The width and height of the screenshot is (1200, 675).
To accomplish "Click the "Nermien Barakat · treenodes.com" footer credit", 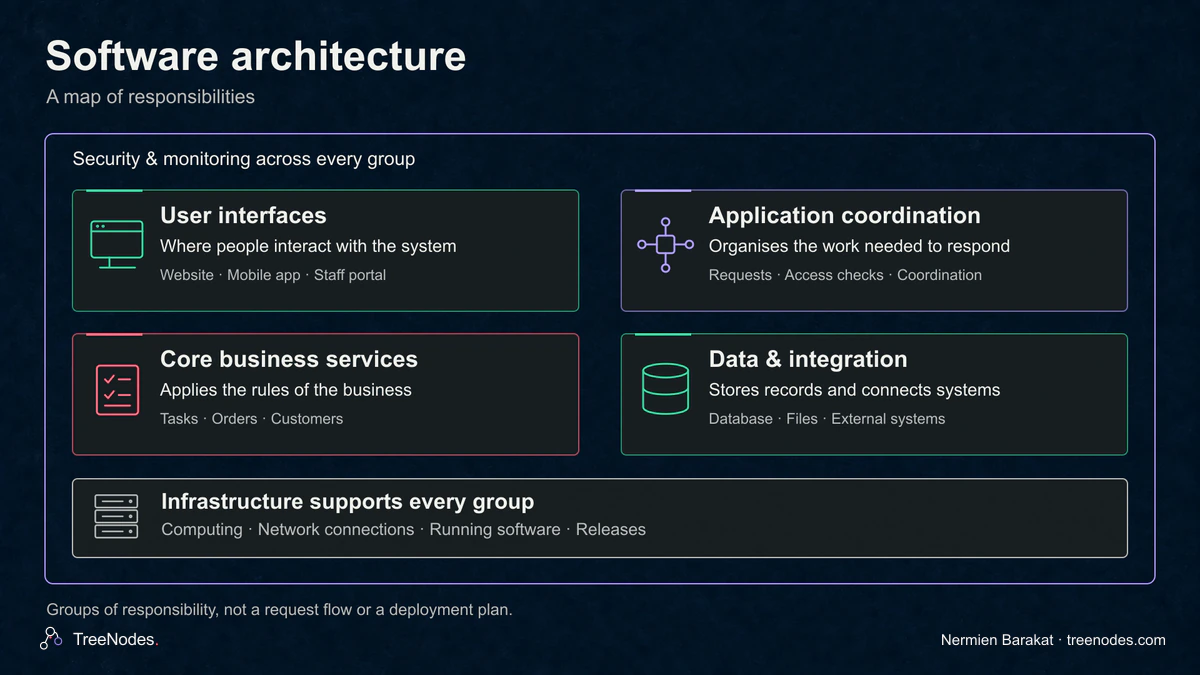I will [x=1053, y=640].
